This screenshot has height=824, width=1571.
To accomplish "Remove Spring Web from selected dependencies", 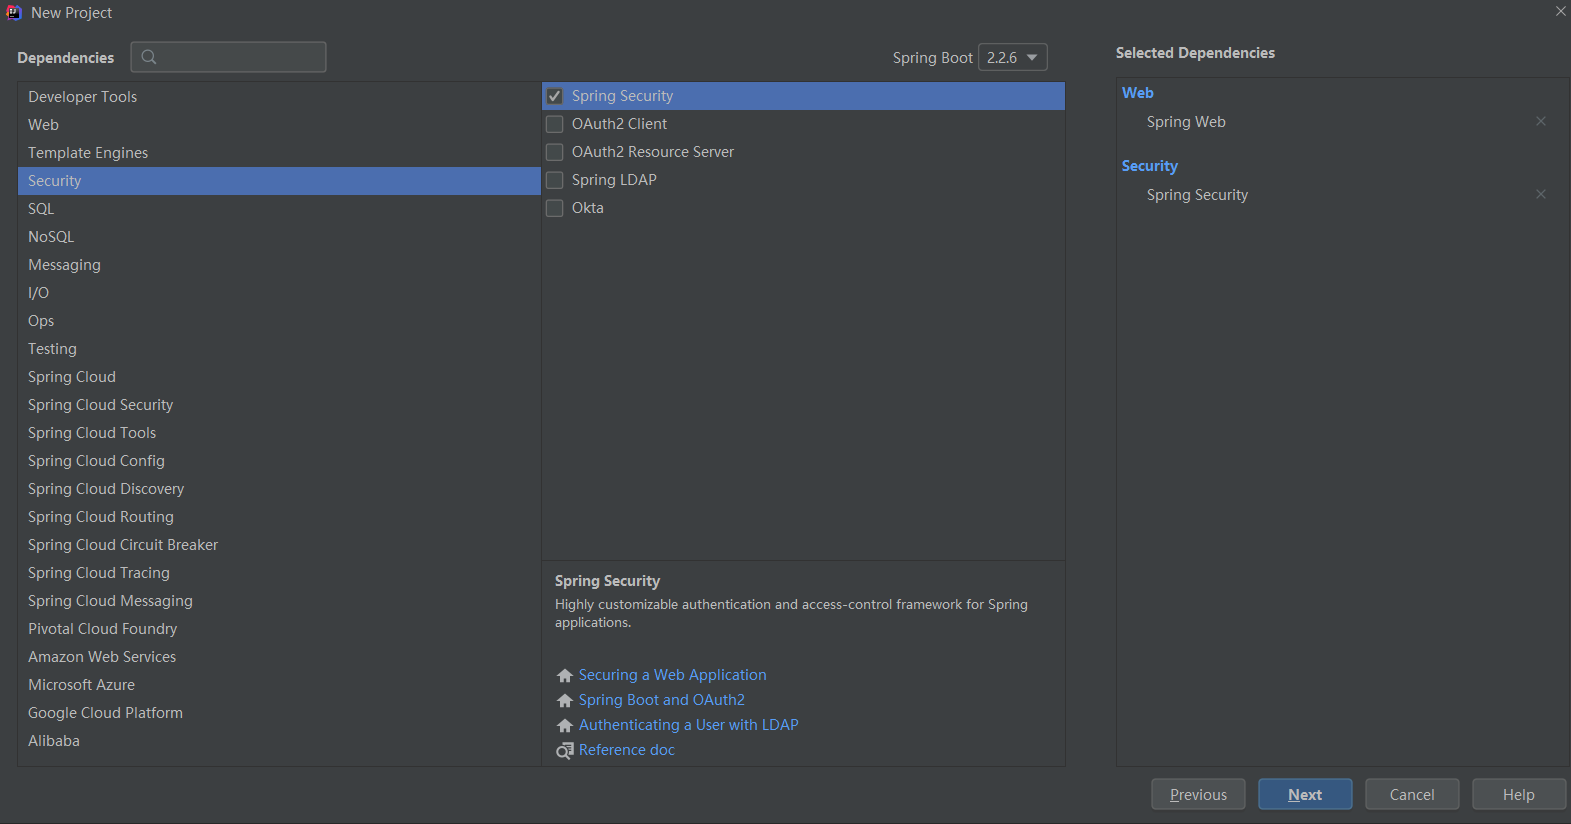I will pos(1541,121).
